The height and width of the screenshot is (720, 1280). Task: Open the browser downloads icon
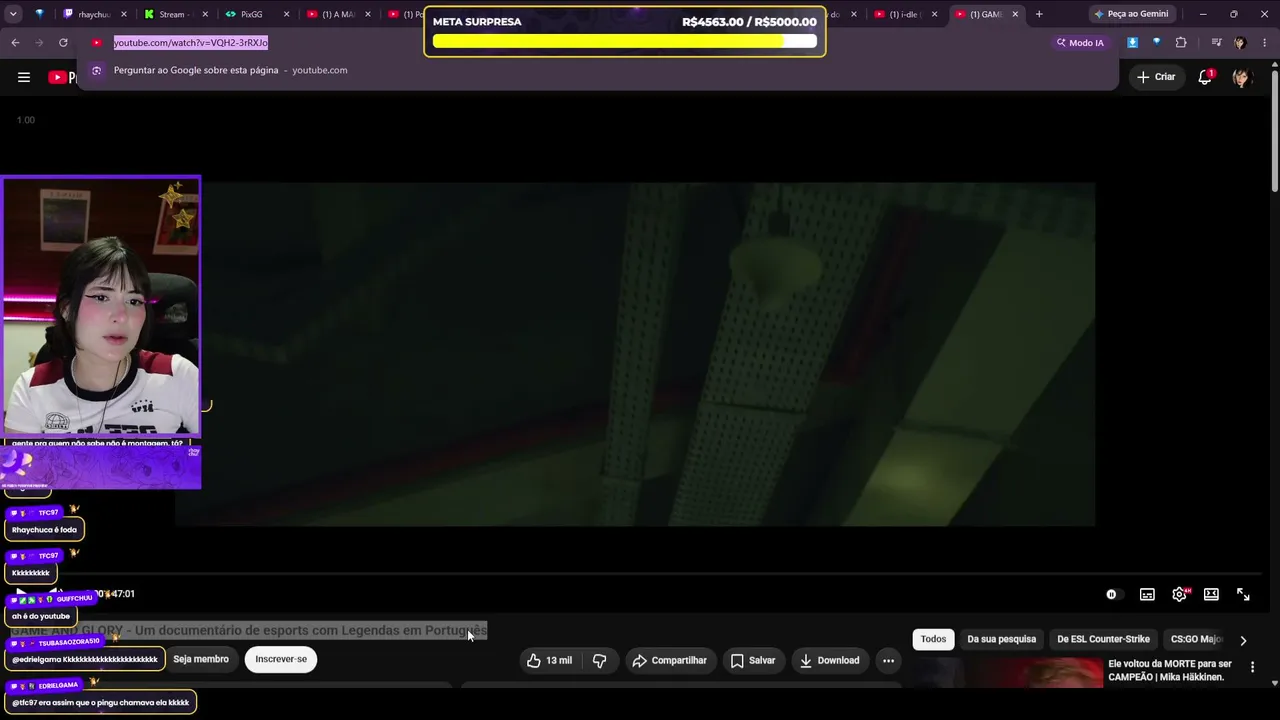tap(1132, 43)
